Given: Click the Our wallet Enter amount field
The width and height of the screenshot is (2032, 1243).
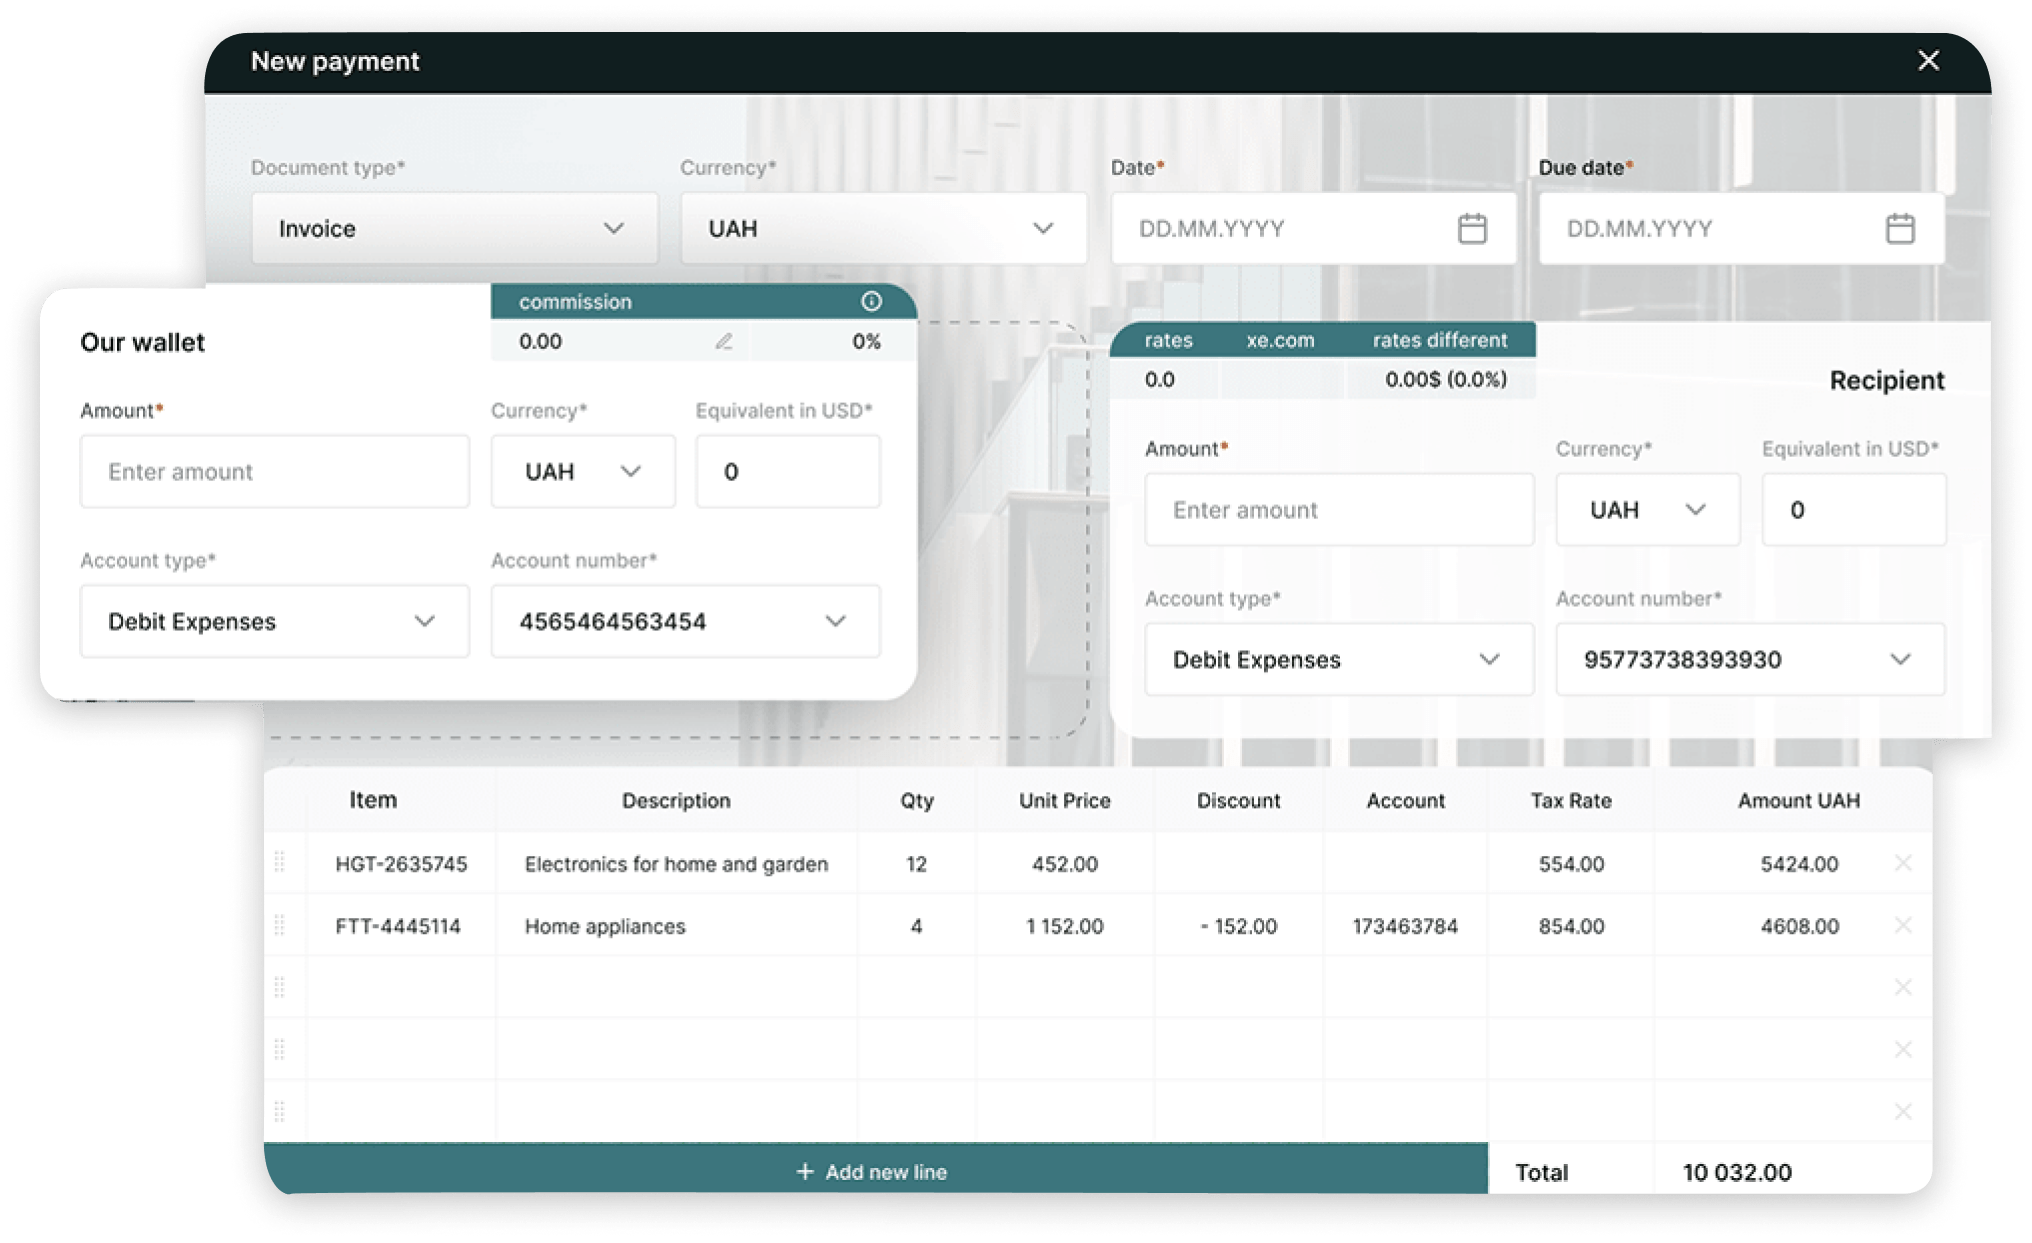Looking at the screenshot, I should point(274,472).
